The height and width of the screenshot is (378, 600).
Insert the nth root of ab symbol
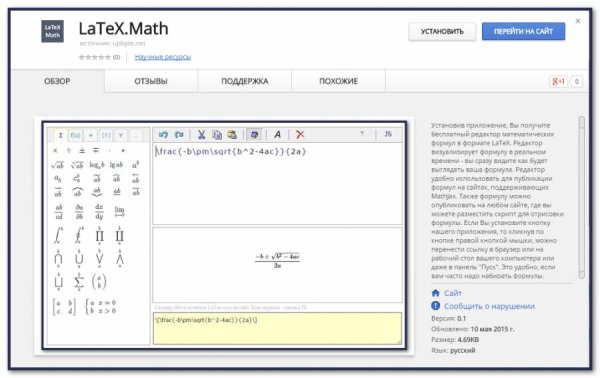point(77,165)
